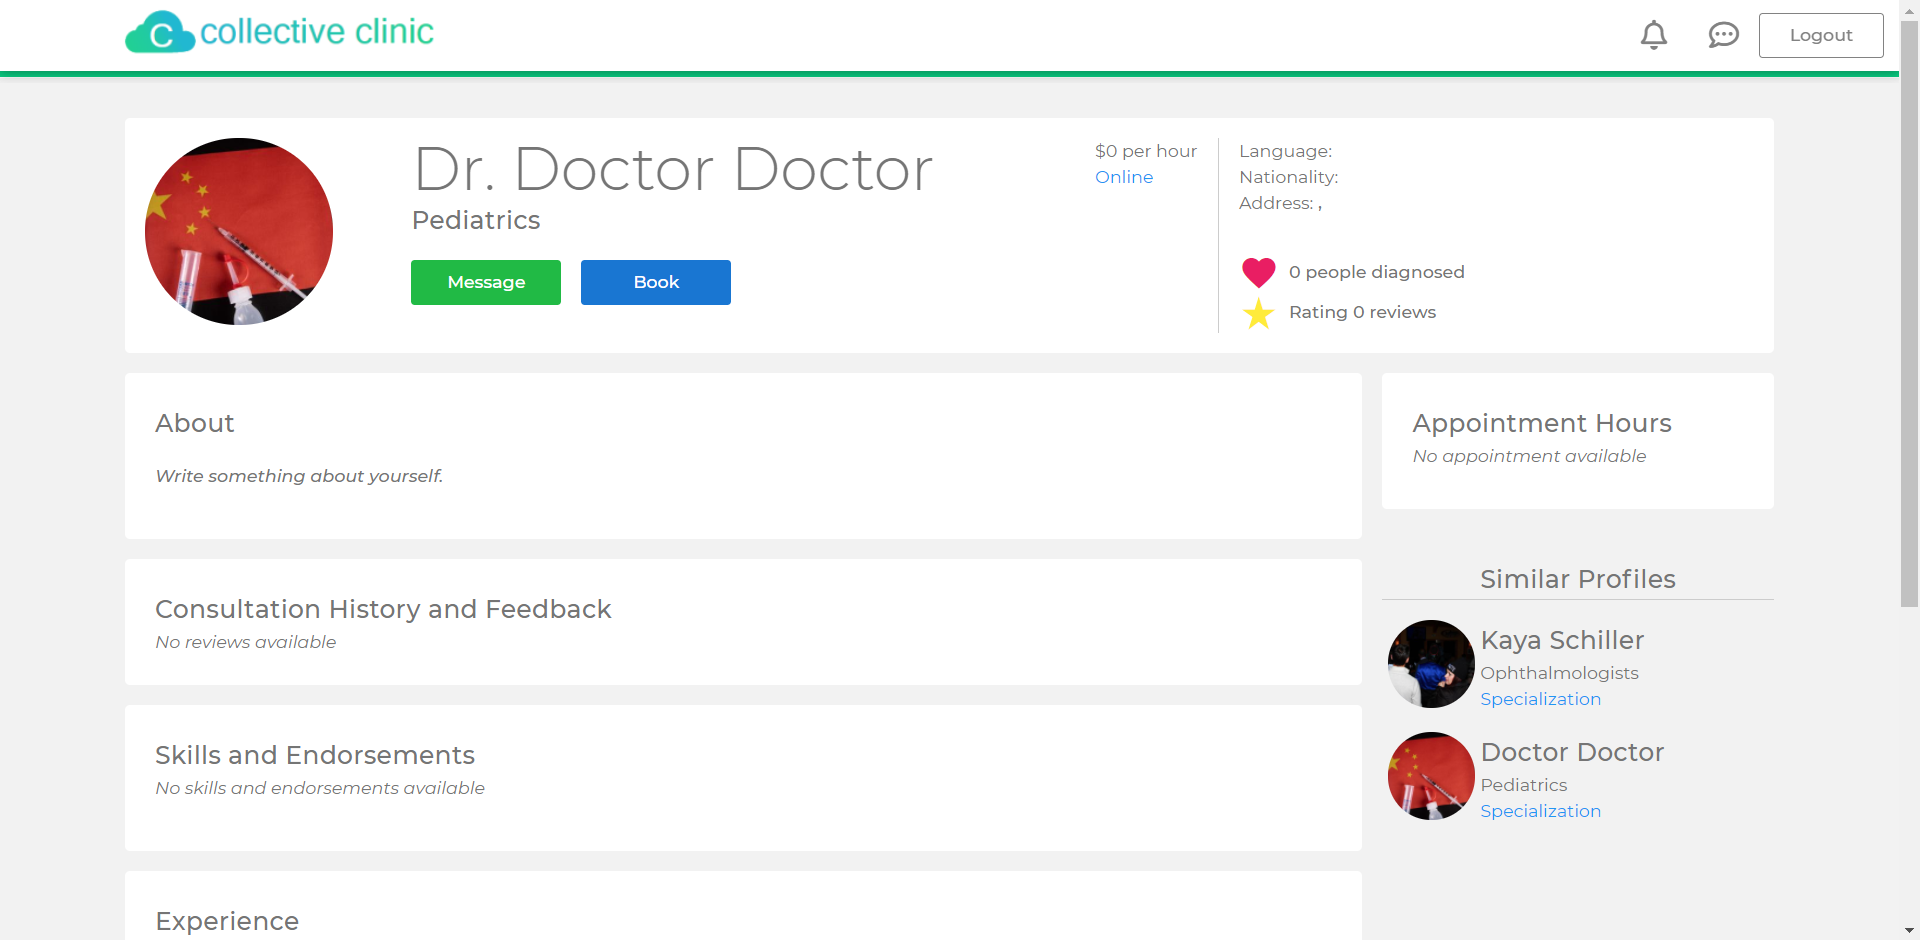Click the "Address: ," label
The width and height of the screenshot is (1920, 940).
[x=1280, y=203]
